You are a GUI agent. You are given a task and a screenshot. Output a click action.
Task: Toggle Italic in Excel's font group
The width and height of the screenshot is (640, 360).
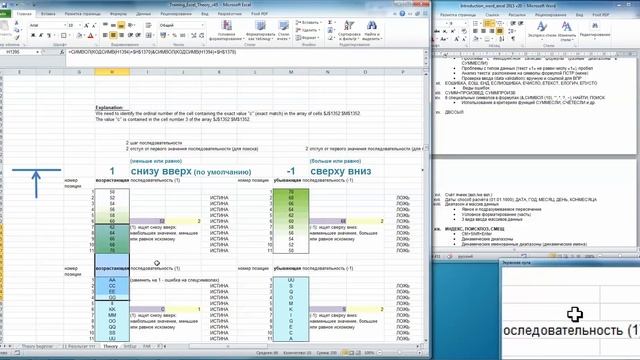41,35
